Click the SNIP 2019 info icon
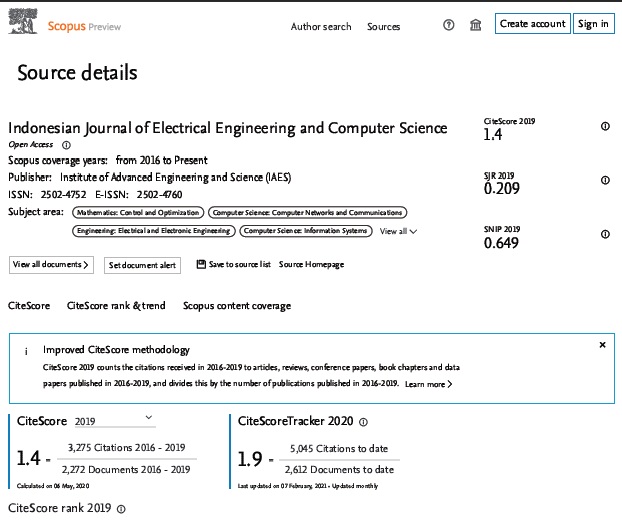 605,234
